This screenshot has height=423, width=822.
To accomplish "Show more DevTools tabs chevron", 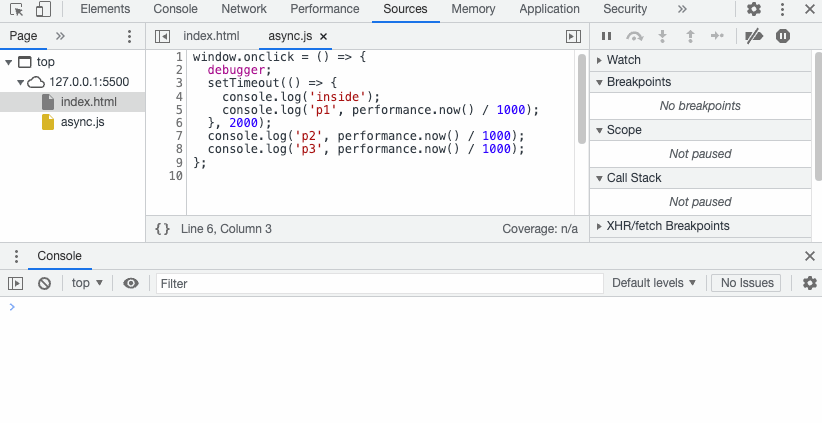I will (x=682, y=9).
